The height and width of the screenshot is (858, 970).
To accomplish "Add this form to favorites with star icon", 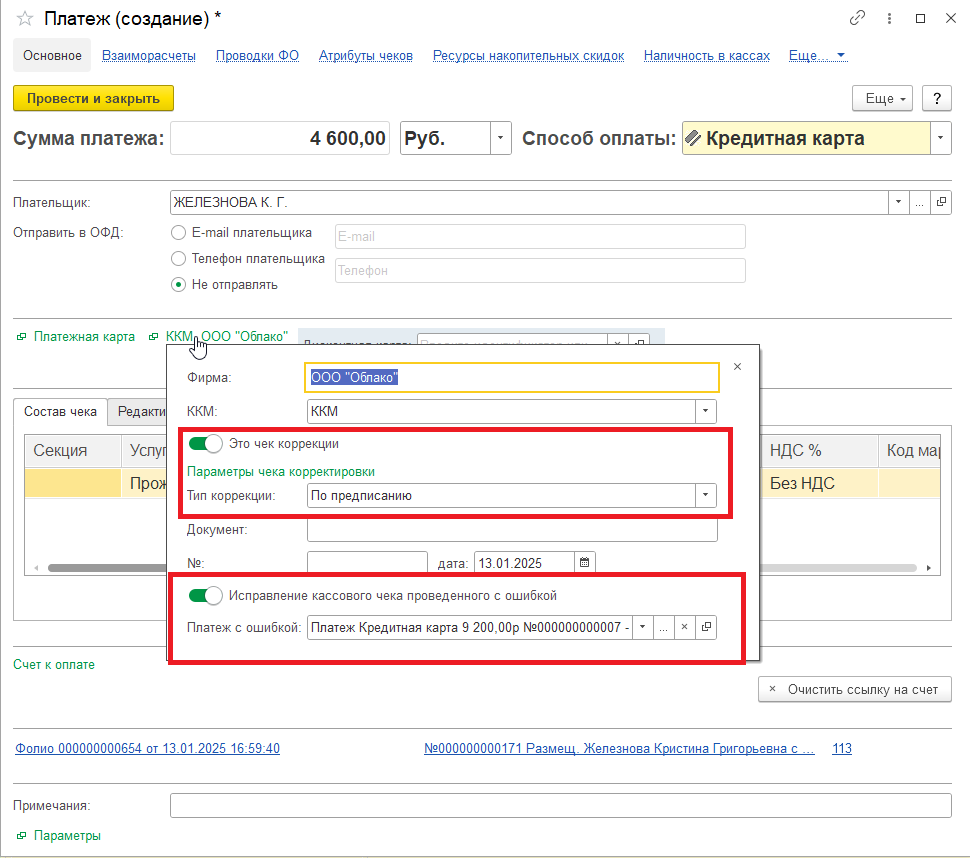I will (24, 19).
